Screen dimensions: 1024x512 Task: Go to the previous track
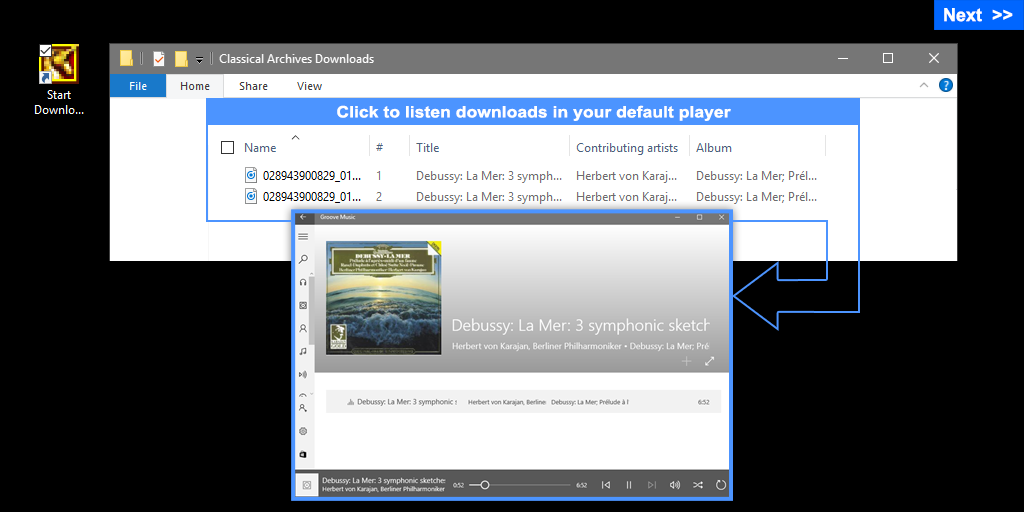[x=606, y=485]
